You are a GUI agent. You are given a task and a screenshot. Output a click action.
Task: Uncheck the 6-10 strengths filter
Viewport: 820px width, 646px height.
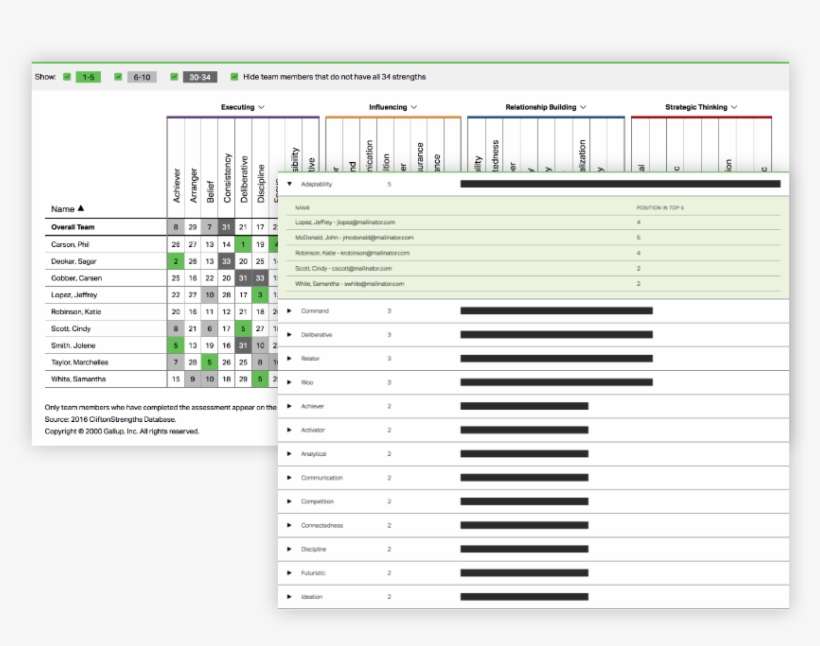click(118, 76)
